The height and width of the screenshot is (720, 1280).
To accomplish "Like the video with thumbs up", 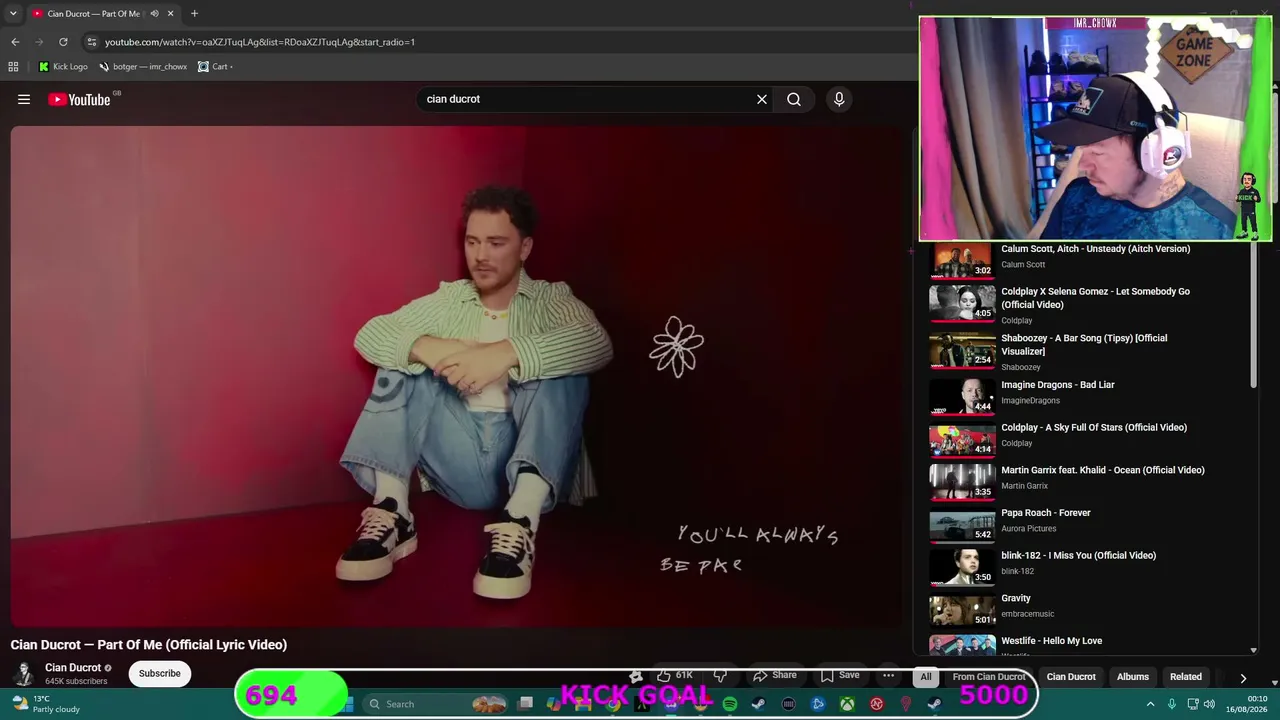I will tap(674, 675).
